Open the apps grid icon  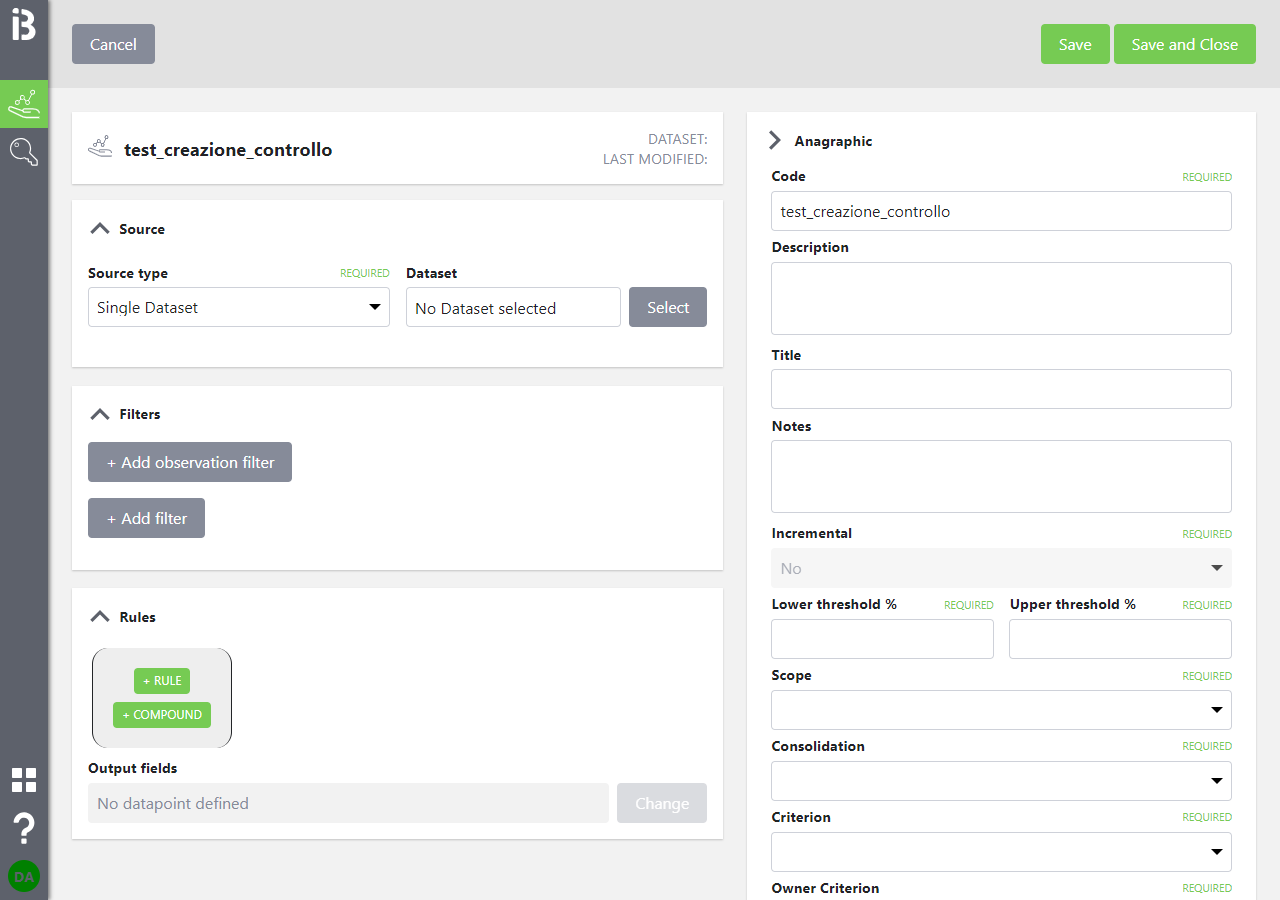24,780
